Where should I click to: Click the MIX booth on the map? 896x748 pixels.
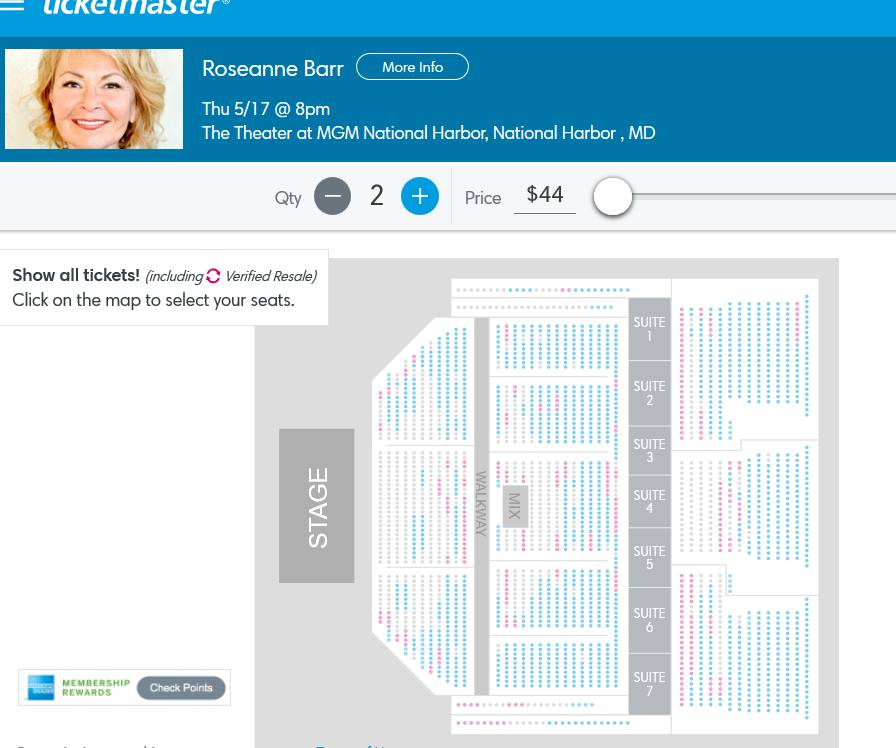point(514,506)
